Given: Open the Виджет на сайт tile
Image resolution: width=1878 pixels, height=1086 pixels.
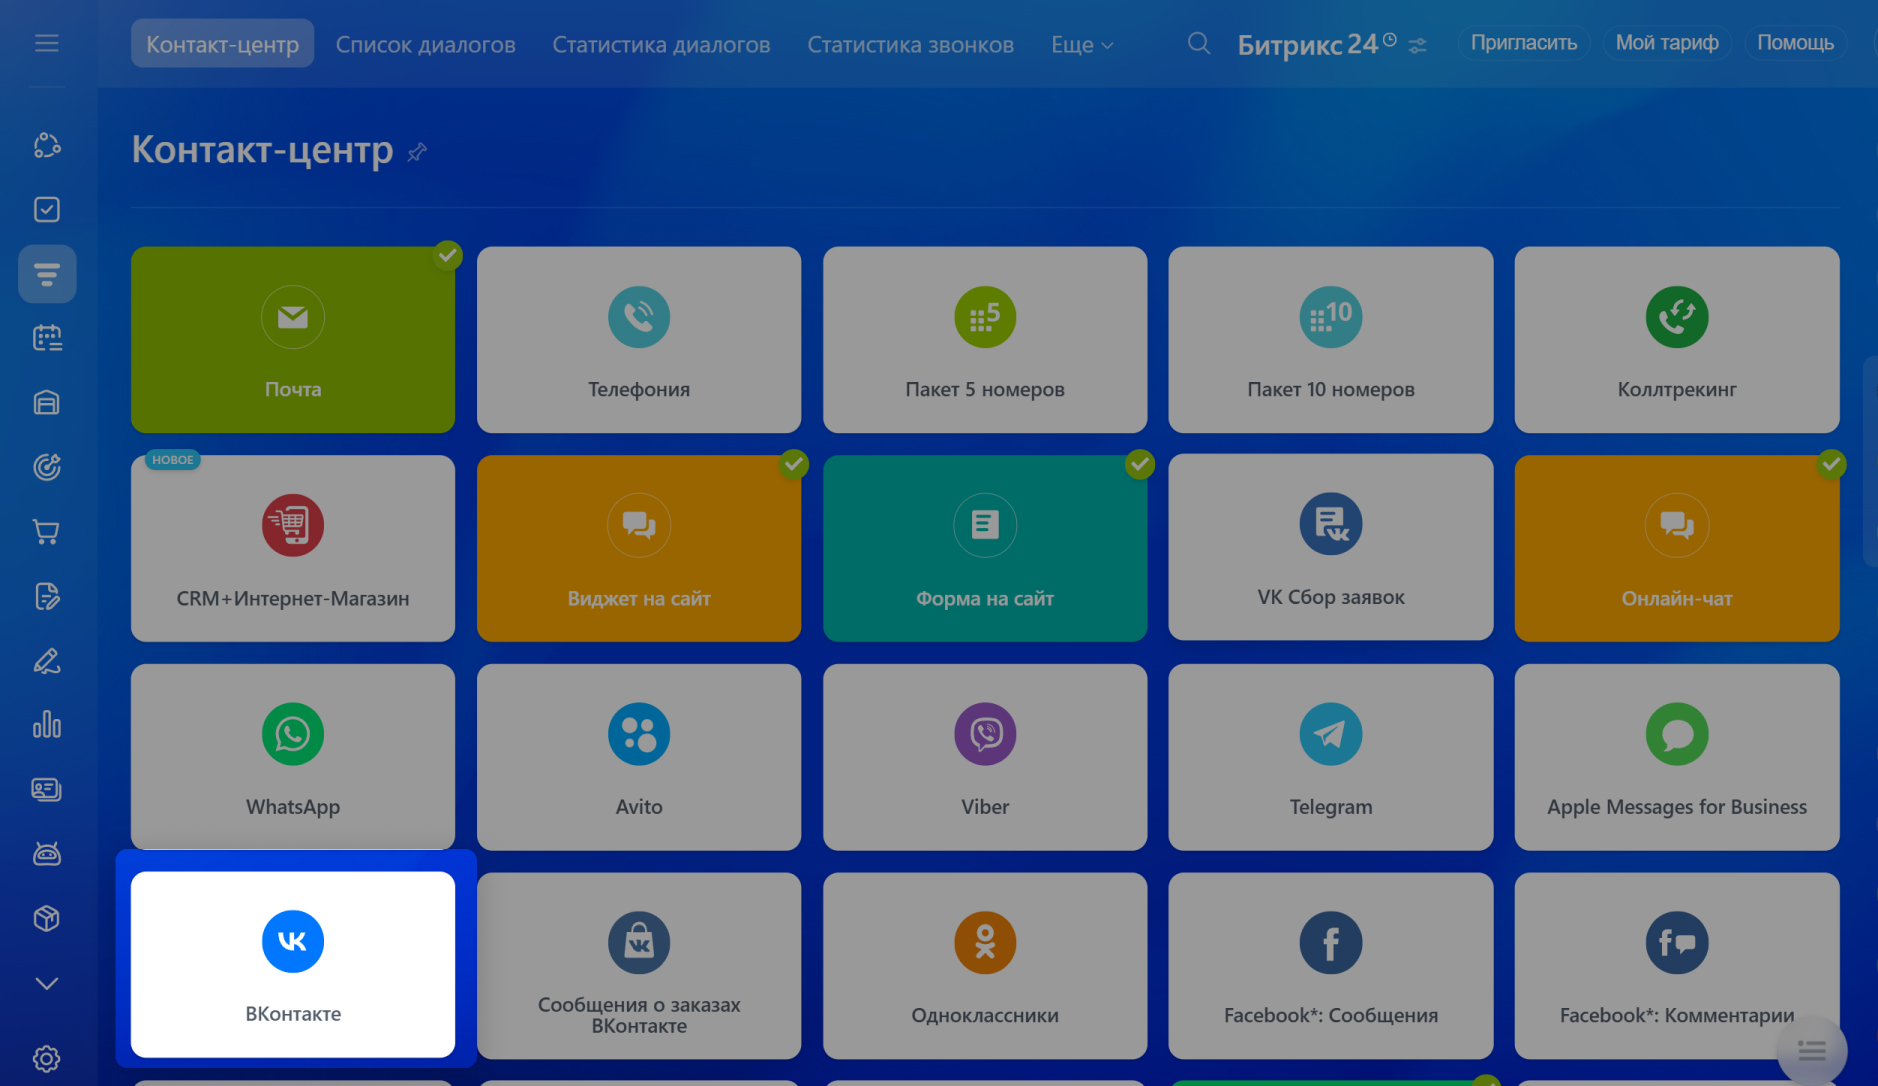Looking at the screenshot, I should pyautogui.click(x=639, y=548).
